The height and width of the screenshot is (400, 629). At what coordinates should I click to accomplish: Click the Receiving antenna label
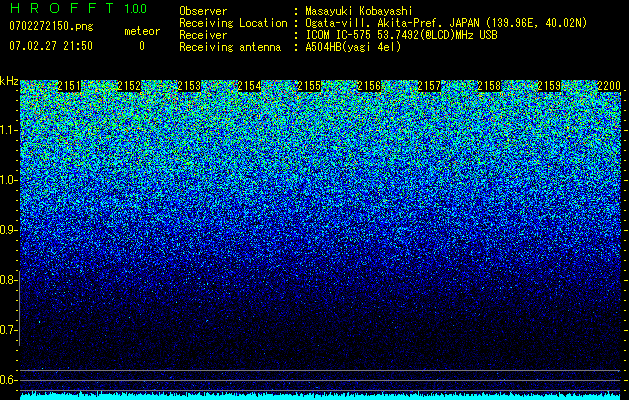[x=230, y=47]
